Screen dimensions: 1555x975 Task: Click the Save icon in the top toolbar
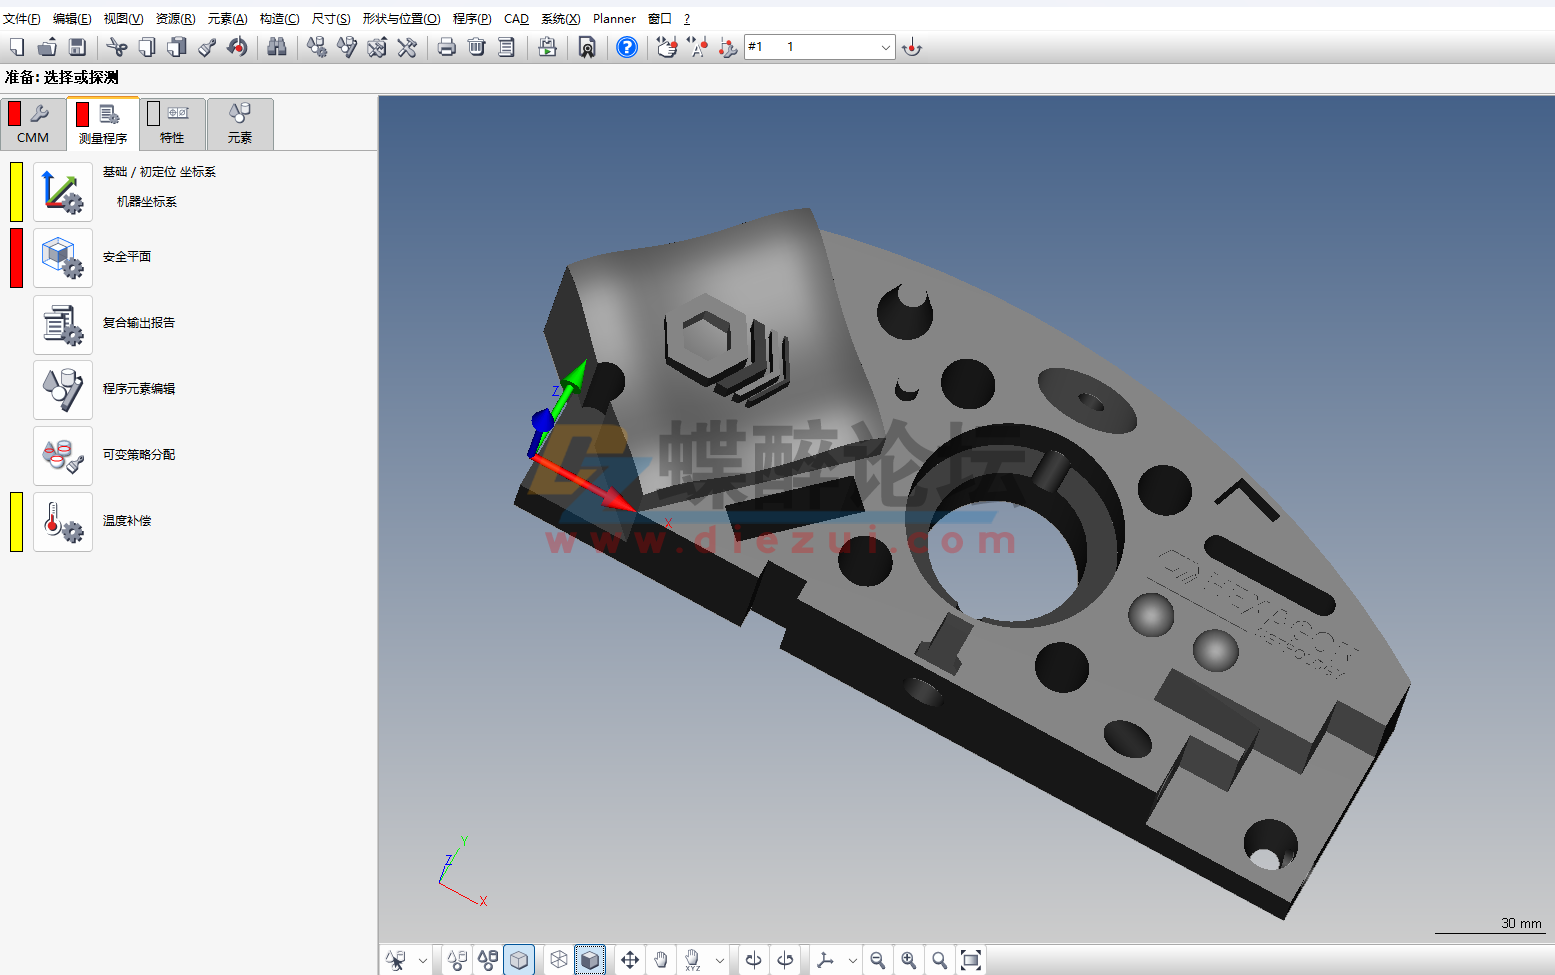[75, 47]
